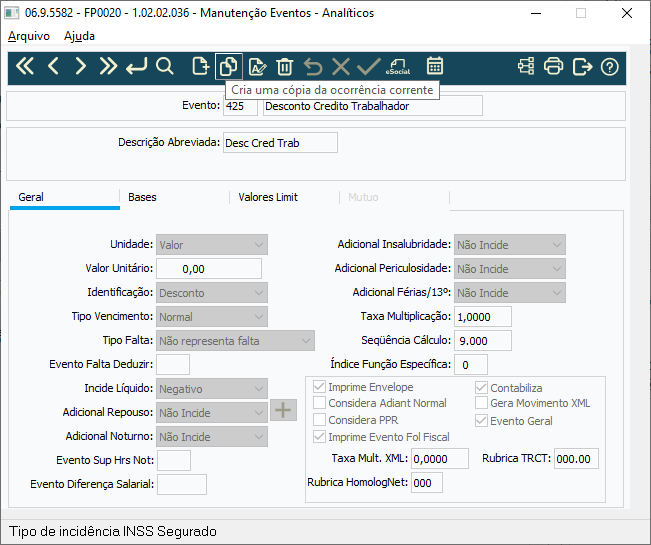Switch to the Valores Limit tab
Screen dimensions: 651x545
[x=268, y=197]
